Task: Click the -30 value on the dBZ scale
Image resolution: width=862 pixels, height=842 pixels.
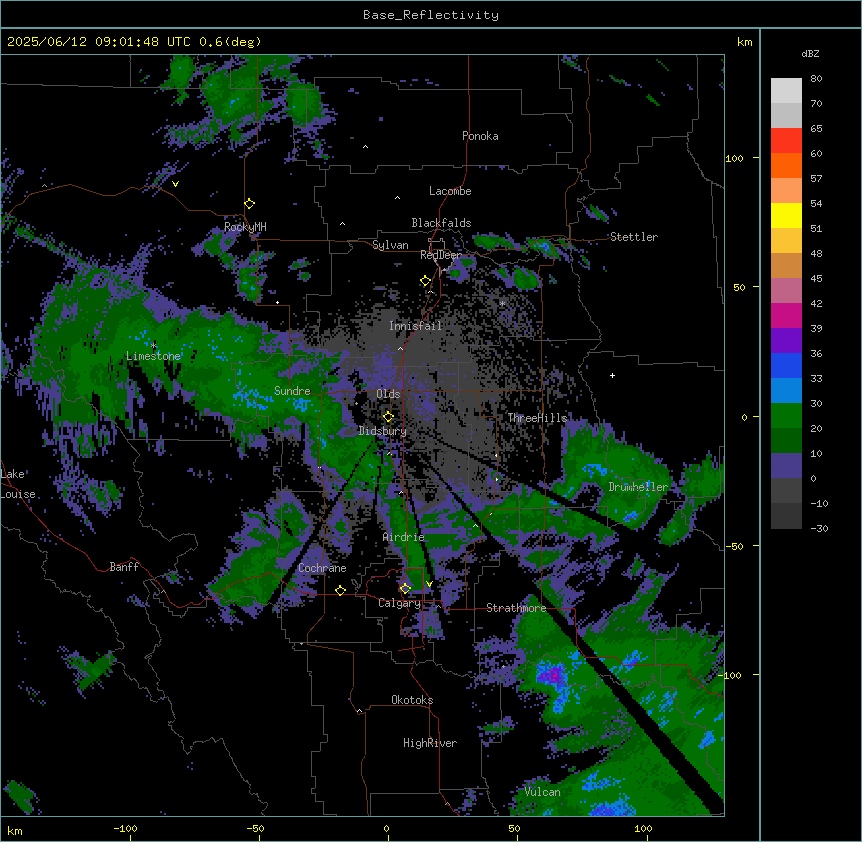Action: point(819,529)
